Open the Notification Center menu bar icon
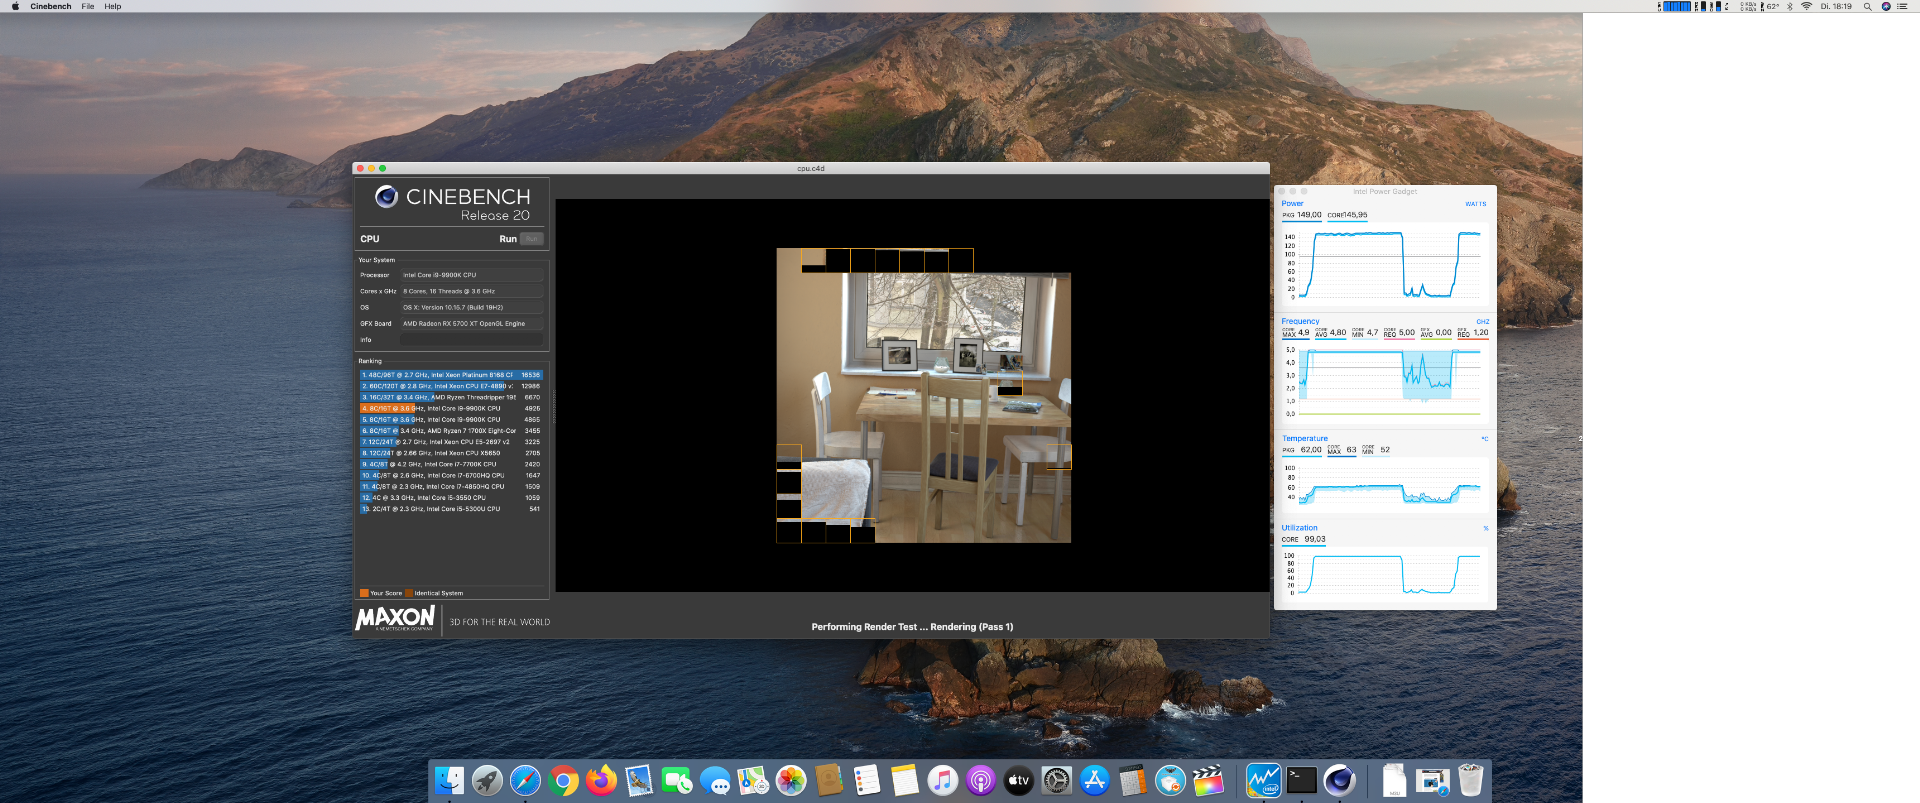 point(1902,6)
